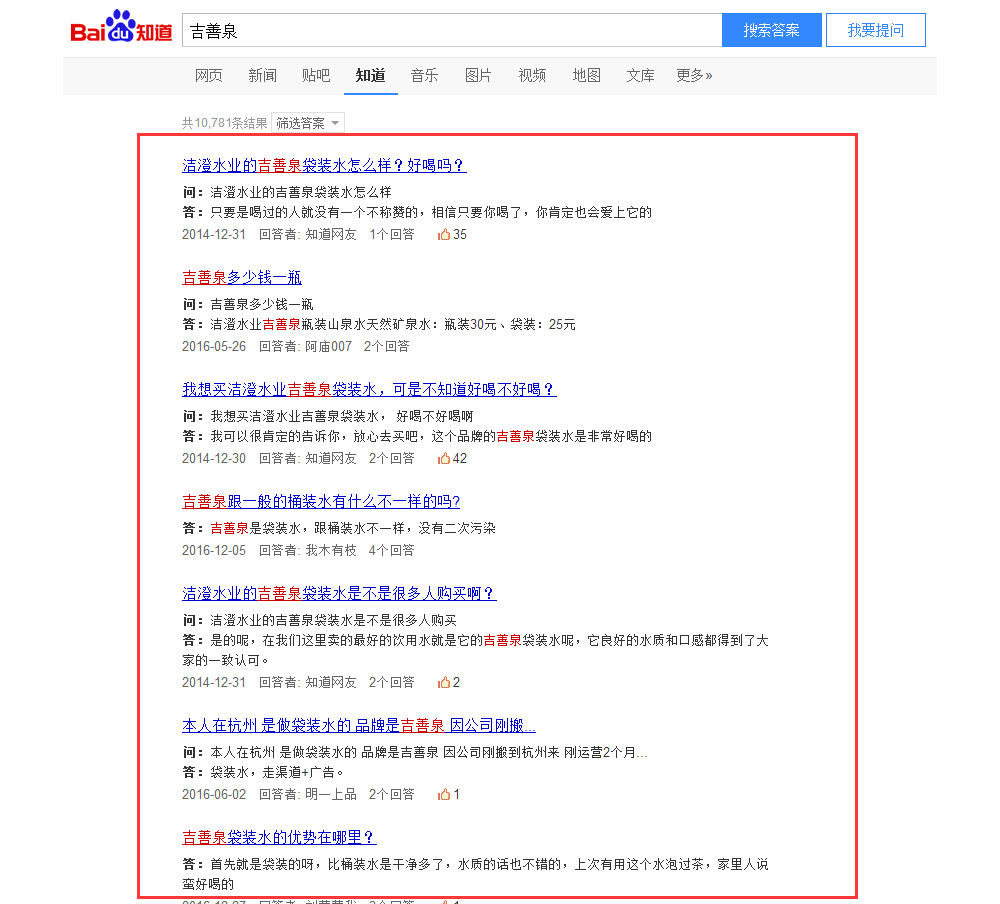This screenshot has height=904, width=1000.
Task: Open result 吉善泉多少钱一瓶
Action: coord(242,278)
